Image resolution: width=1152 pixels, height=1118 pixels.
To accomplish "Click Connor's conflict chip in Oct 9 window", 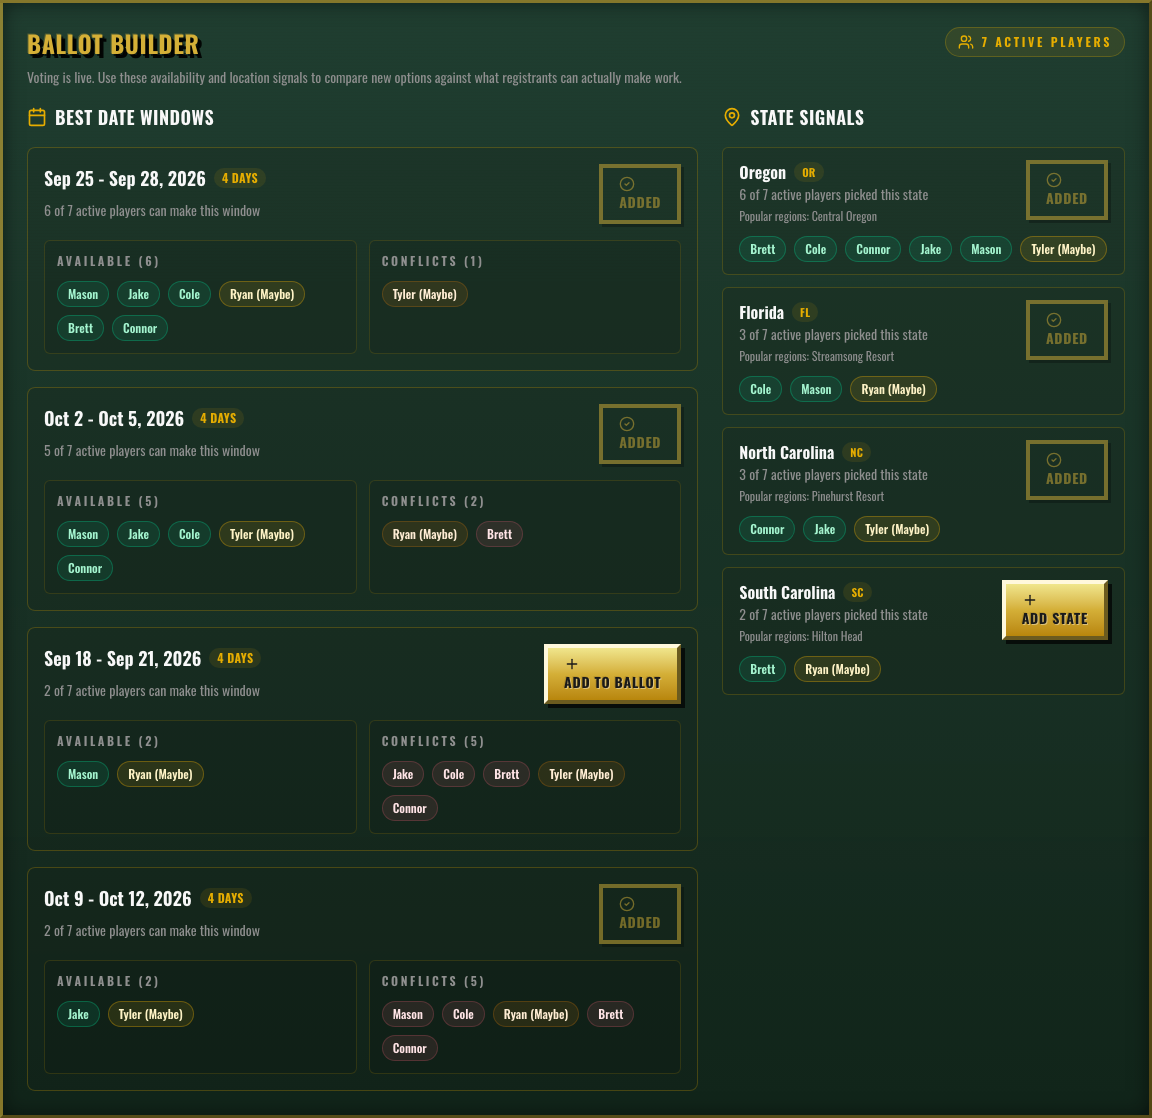I will point(409,1048).
